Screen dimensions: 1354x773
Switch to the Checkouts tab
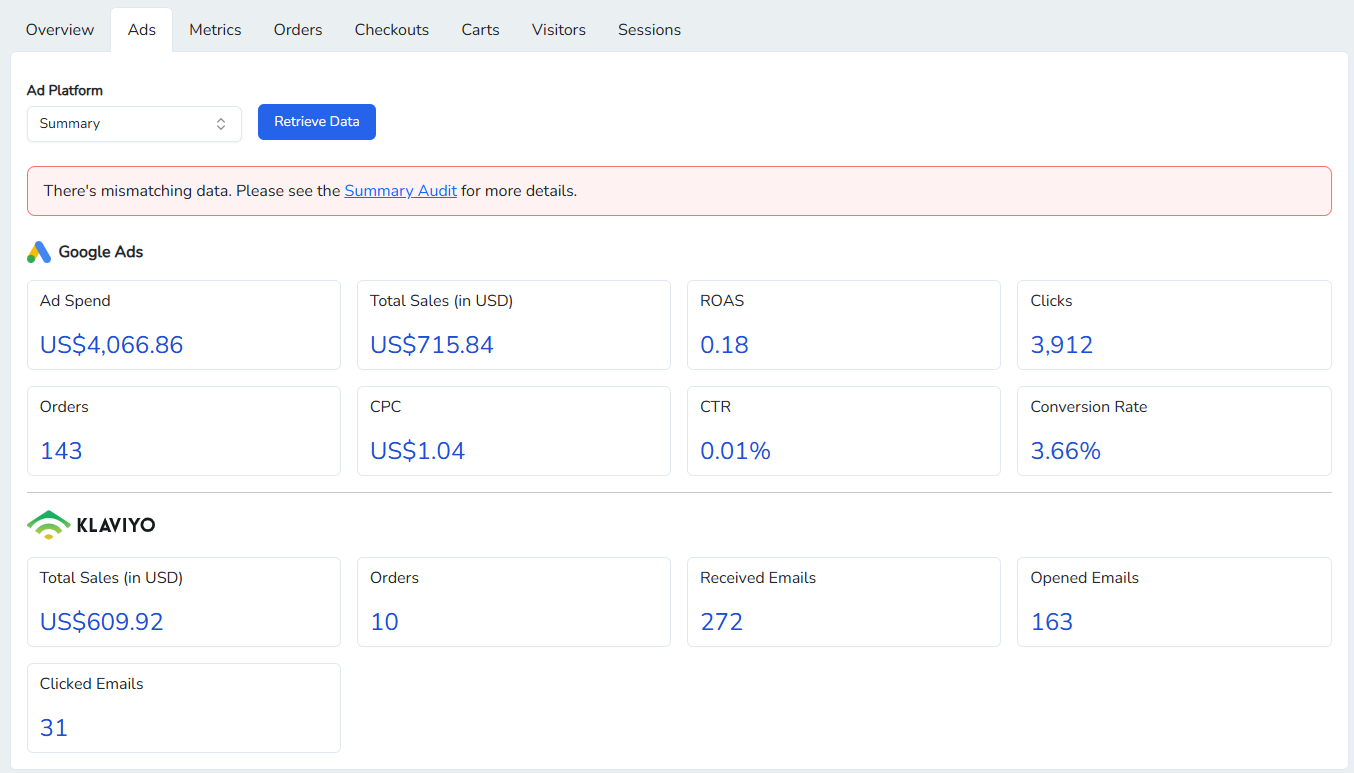[392, 30]
